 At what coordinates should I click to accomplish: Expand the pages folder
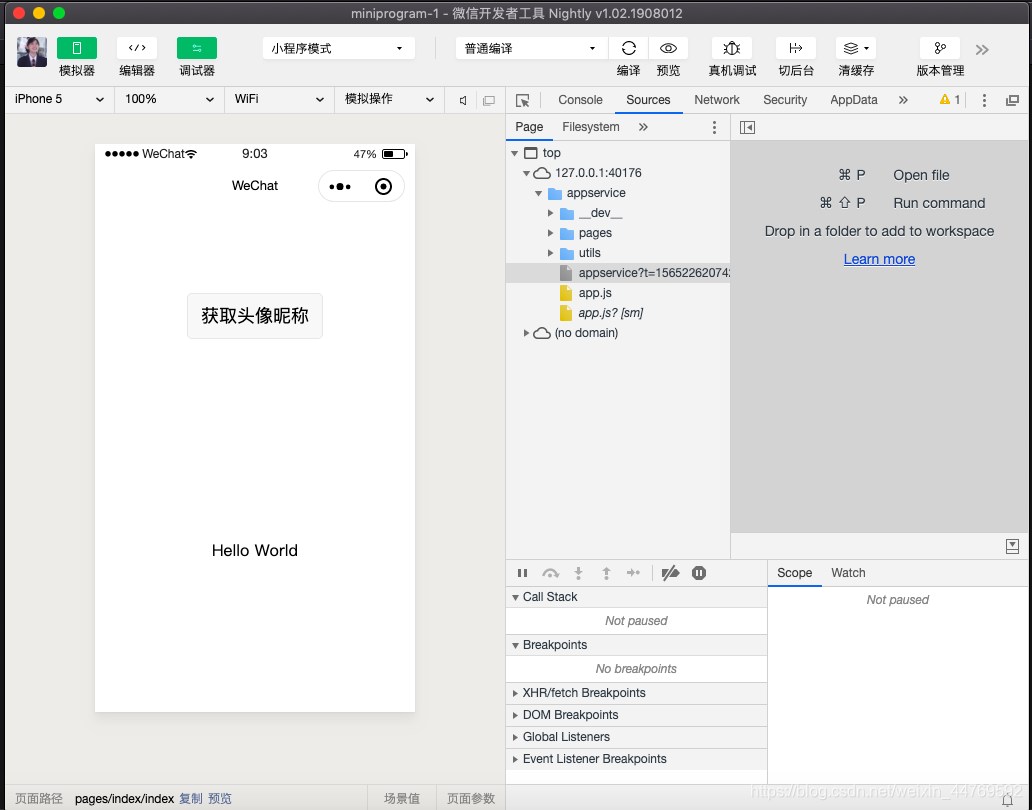click(x=550, y=233)
